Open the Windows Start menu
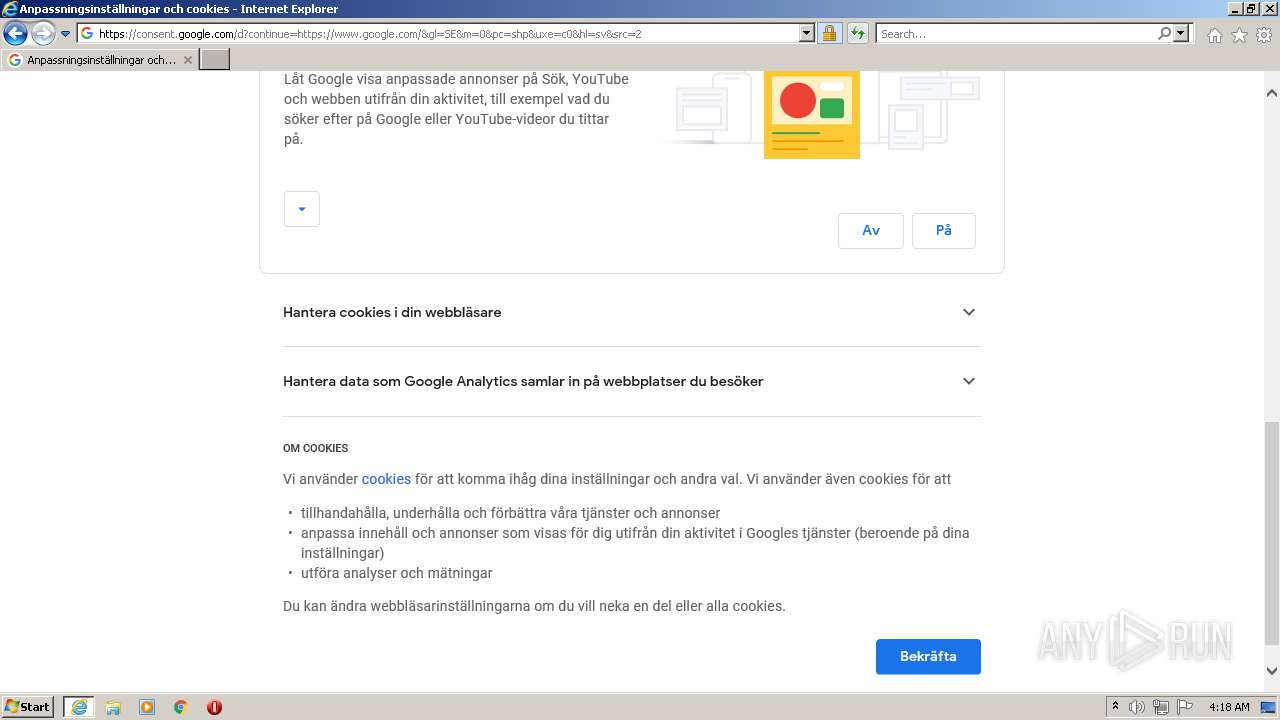This screenshot has width=1280, height=720. [28, 707]
